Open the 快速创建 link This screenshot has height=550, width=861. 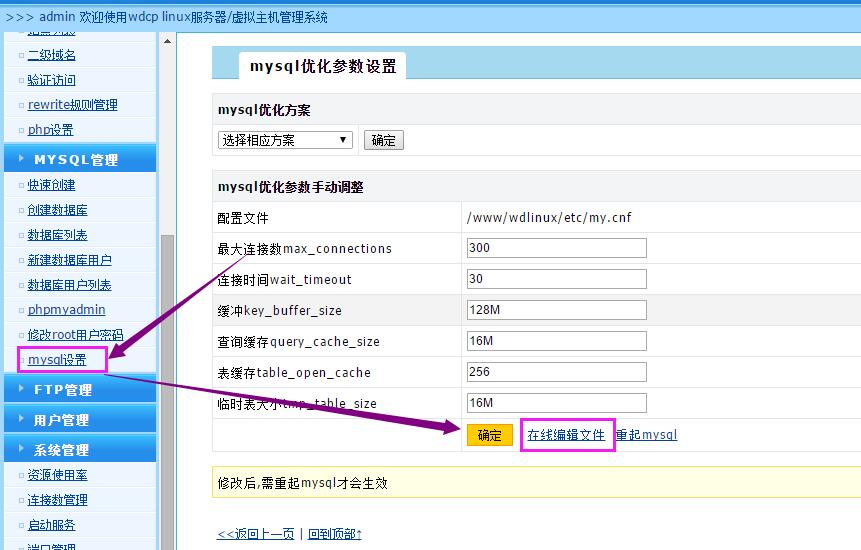(52, 185)
